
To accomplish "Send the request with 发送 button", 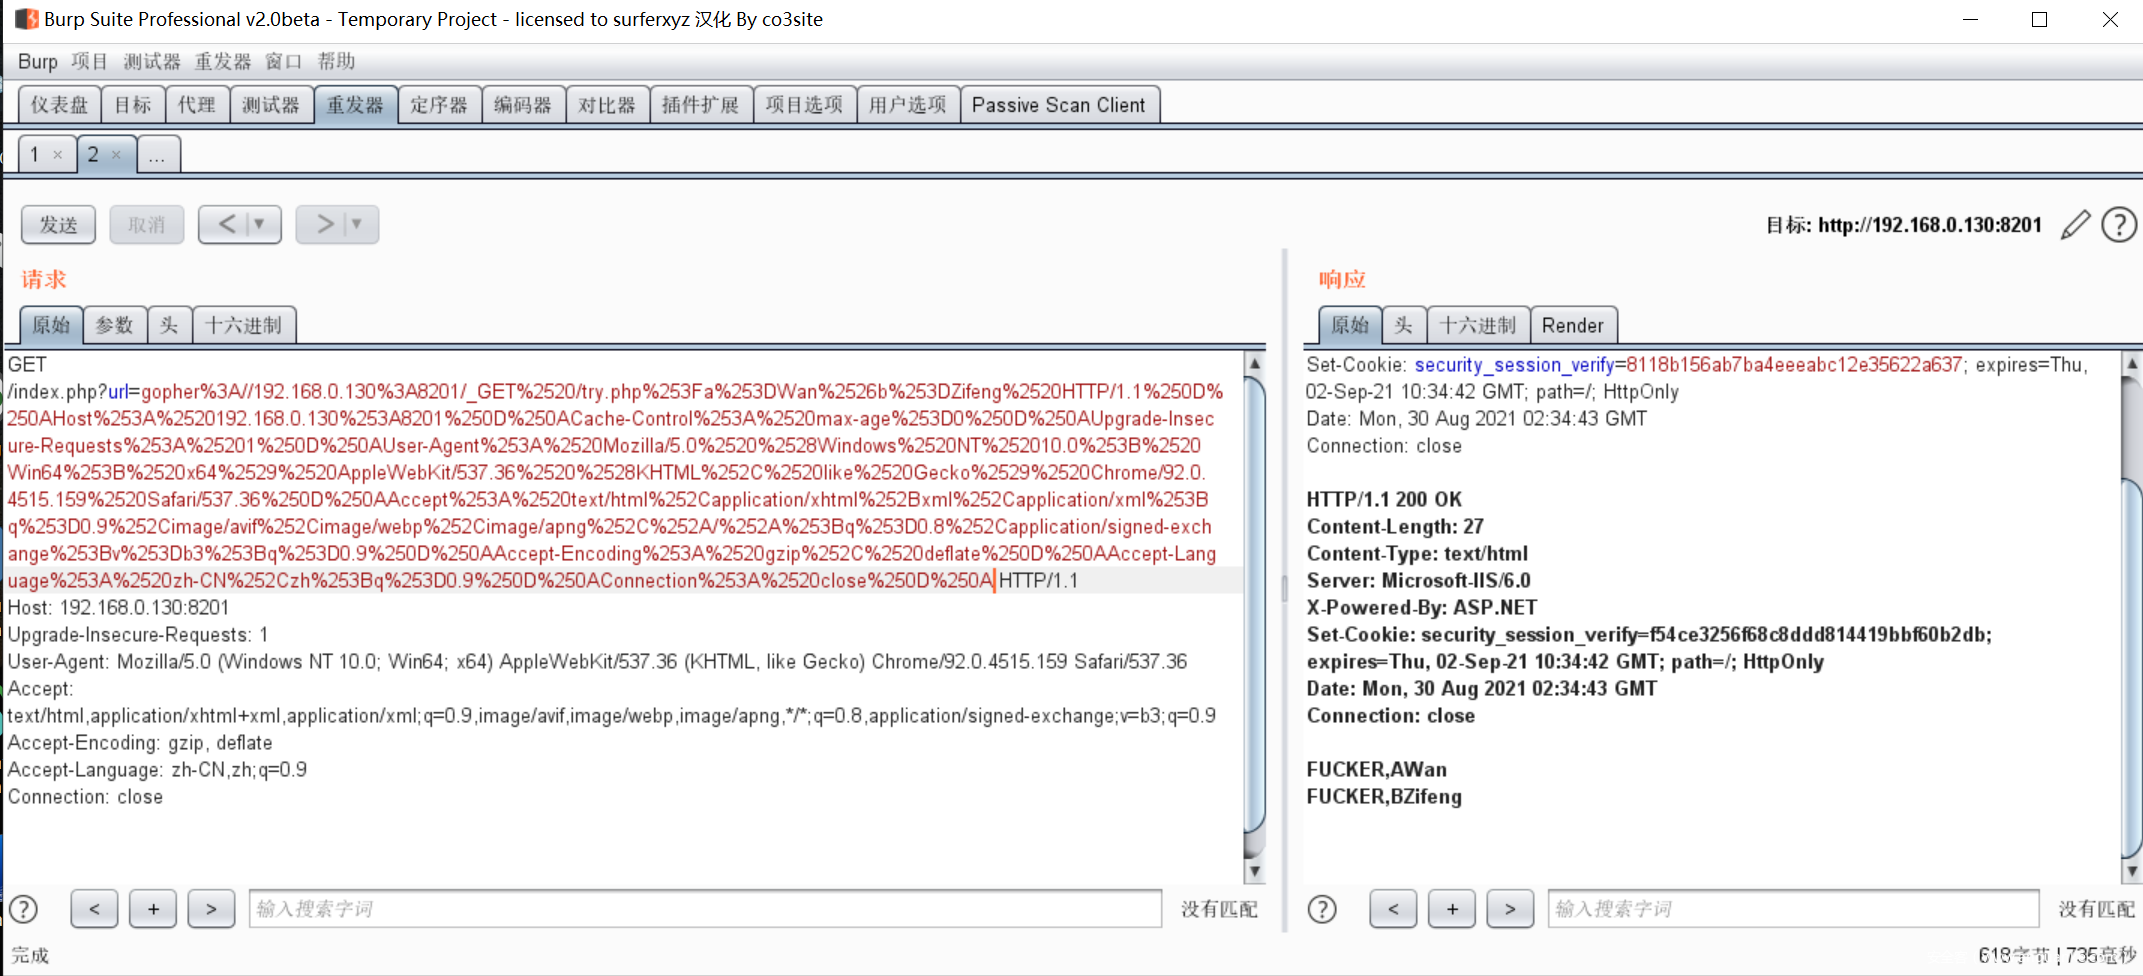I will pos(58,225).
